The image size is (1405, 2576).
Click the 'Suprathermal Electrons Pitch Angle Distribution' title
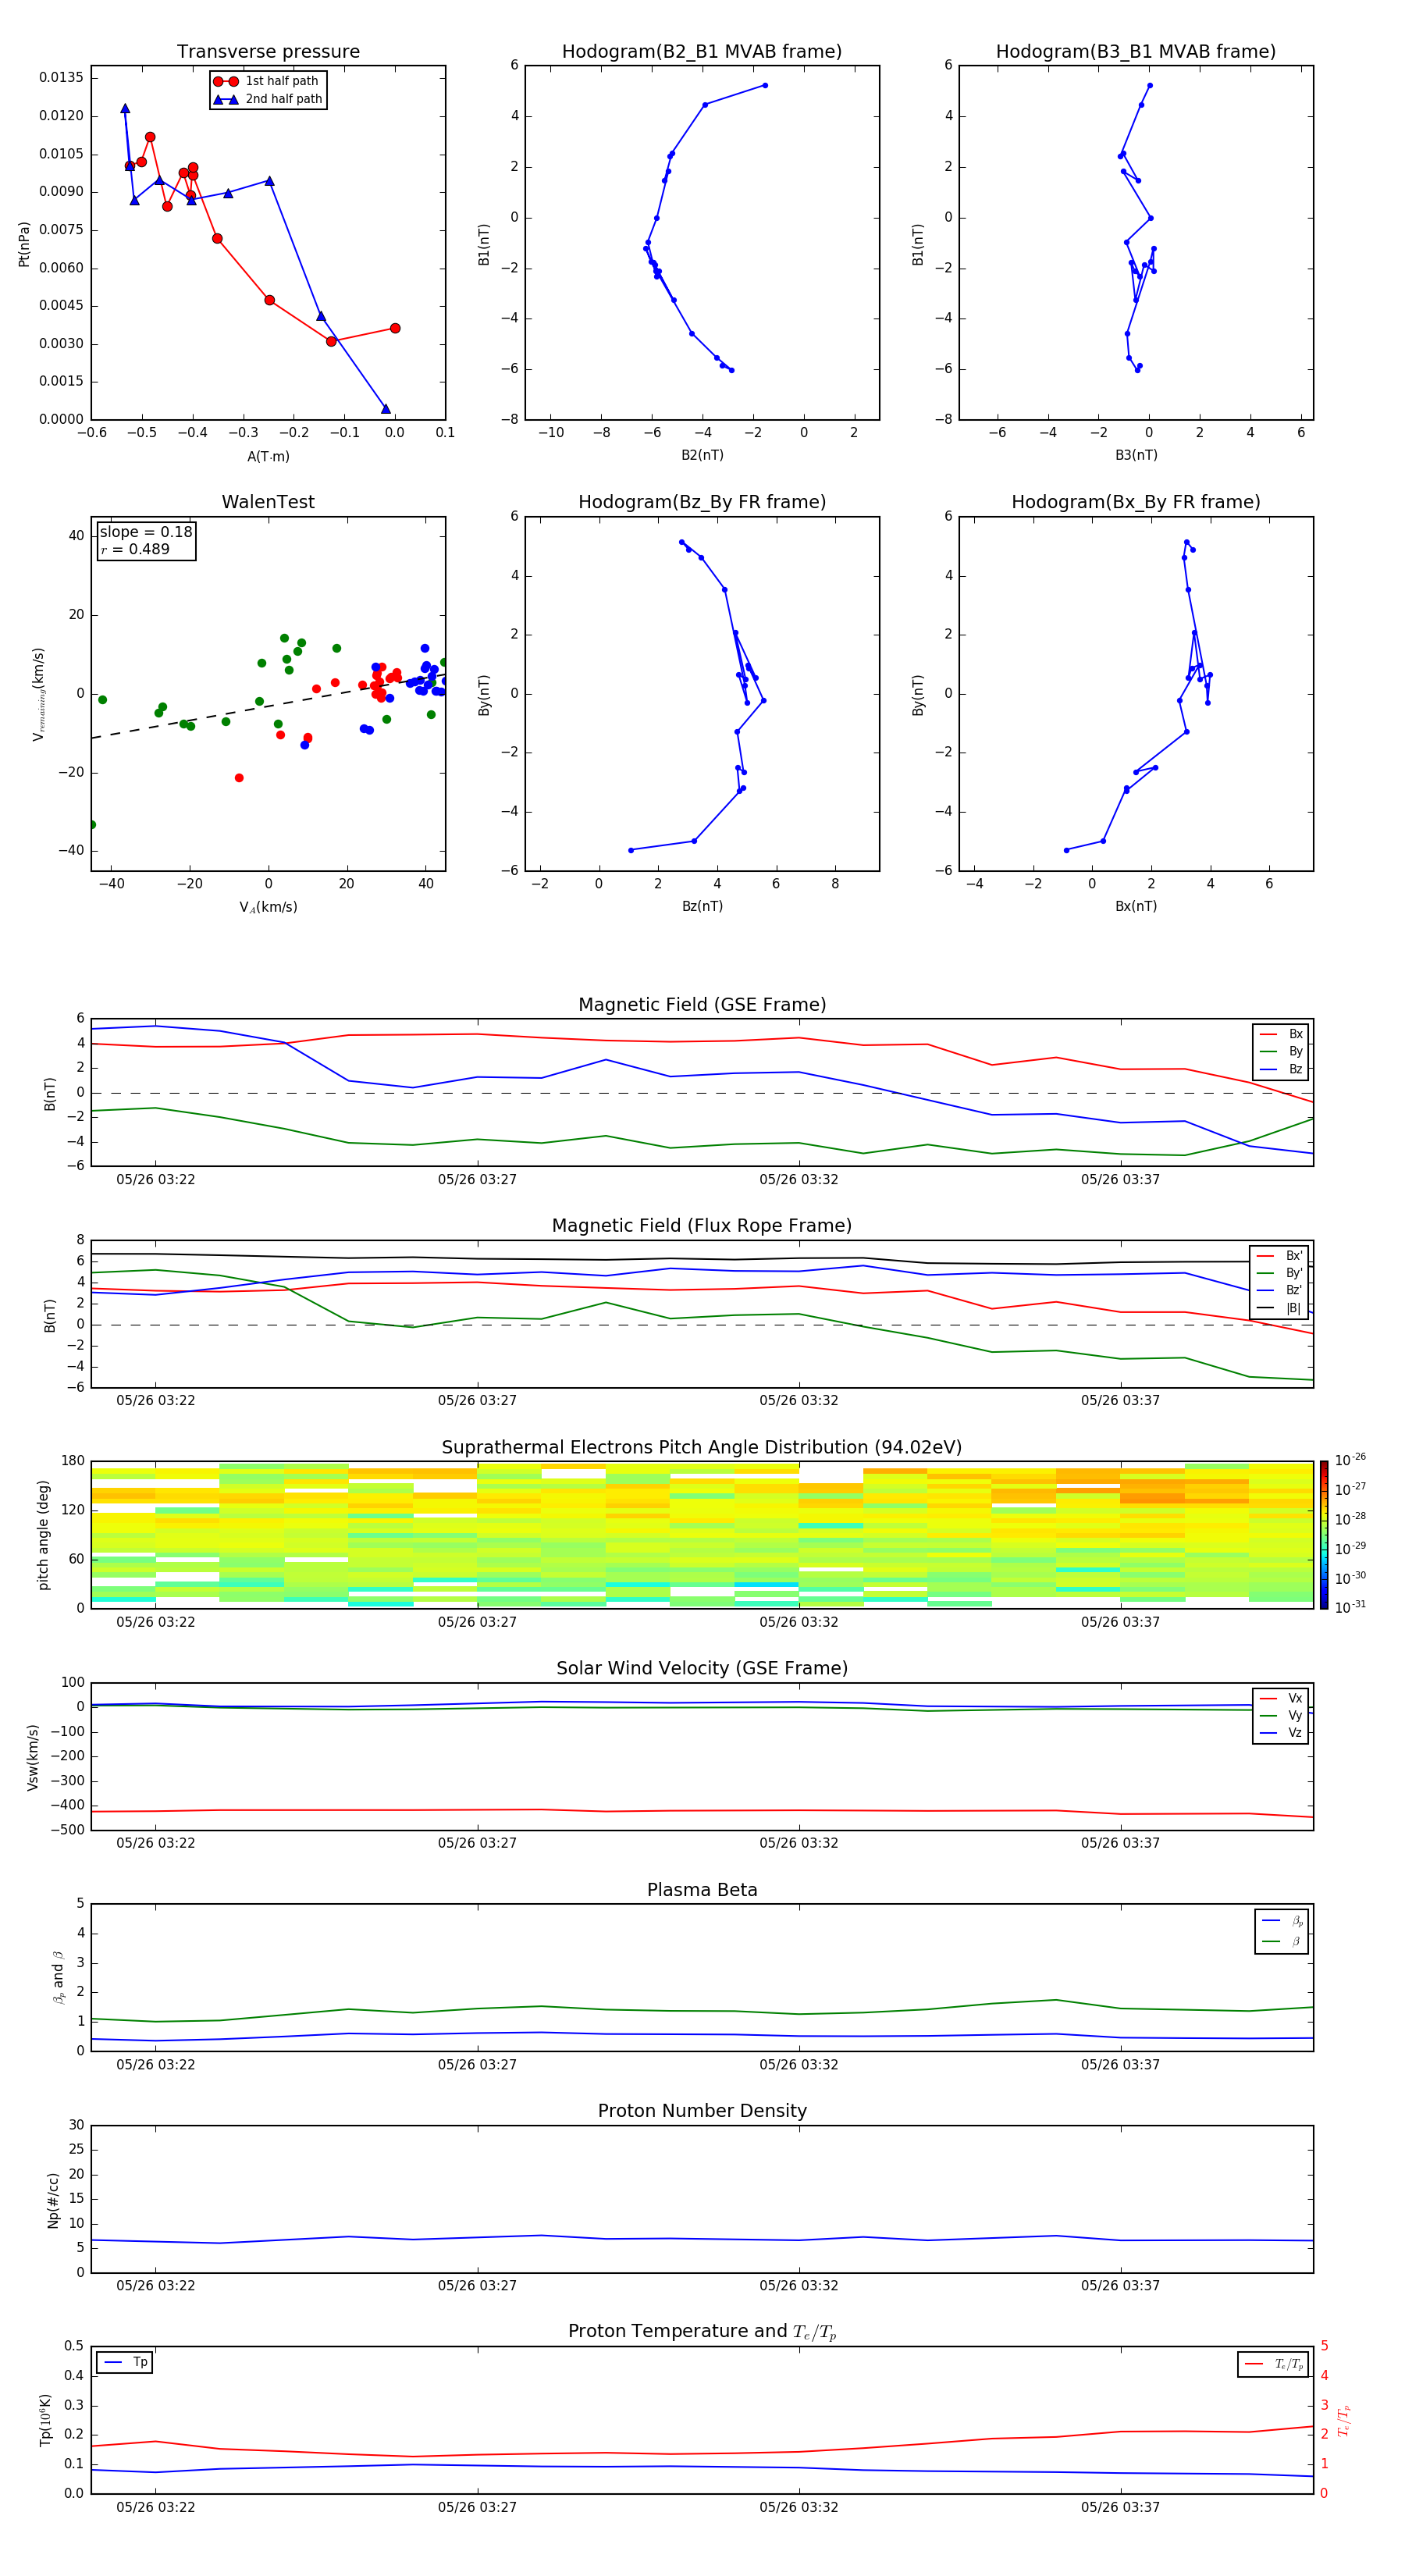(x=702, y=1447)
